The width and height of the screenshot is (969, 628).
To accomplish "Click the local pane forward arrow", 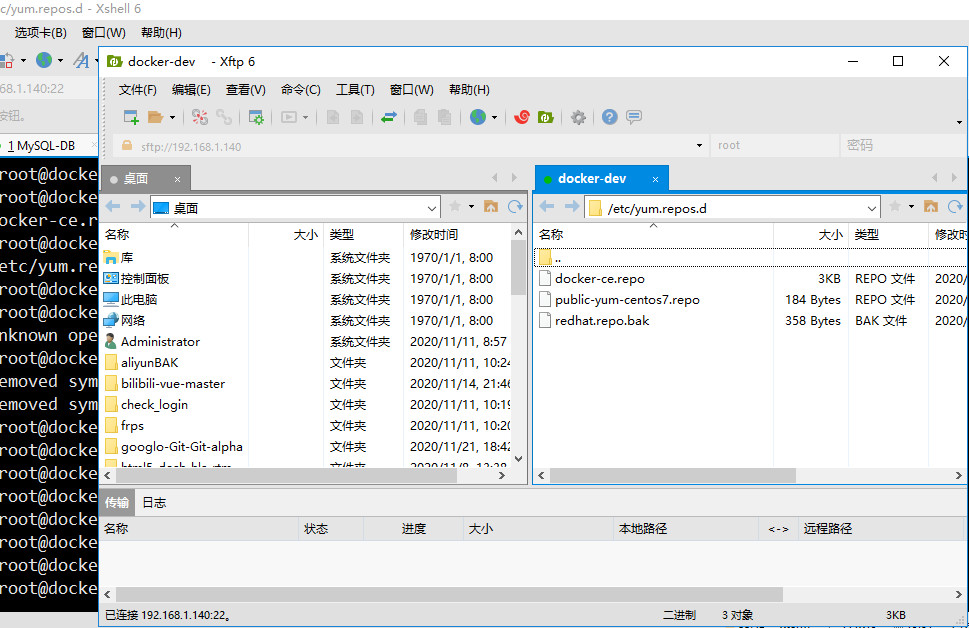I will [138, 206].
